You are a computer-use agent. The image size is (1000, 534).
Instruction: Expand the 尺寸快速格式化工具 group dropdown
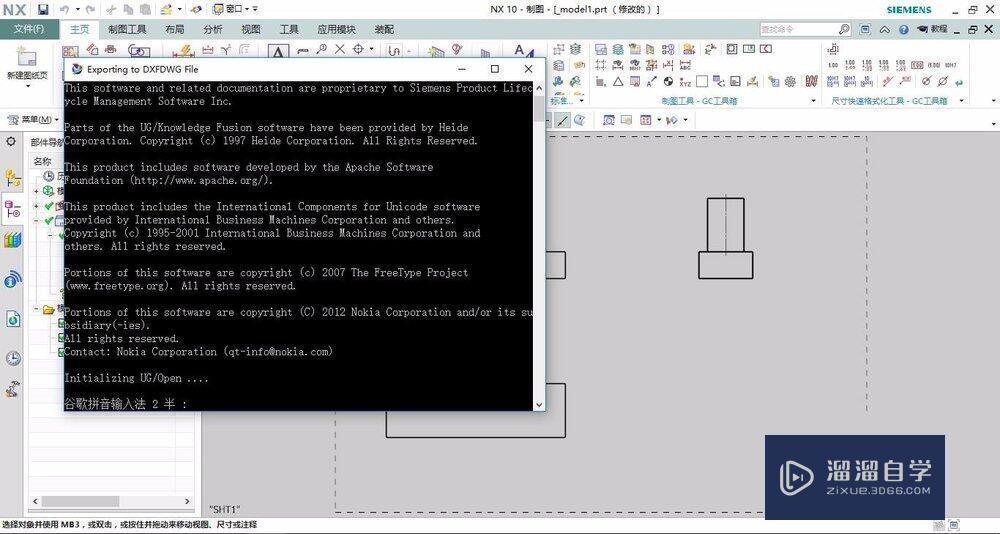coord(962,101)
